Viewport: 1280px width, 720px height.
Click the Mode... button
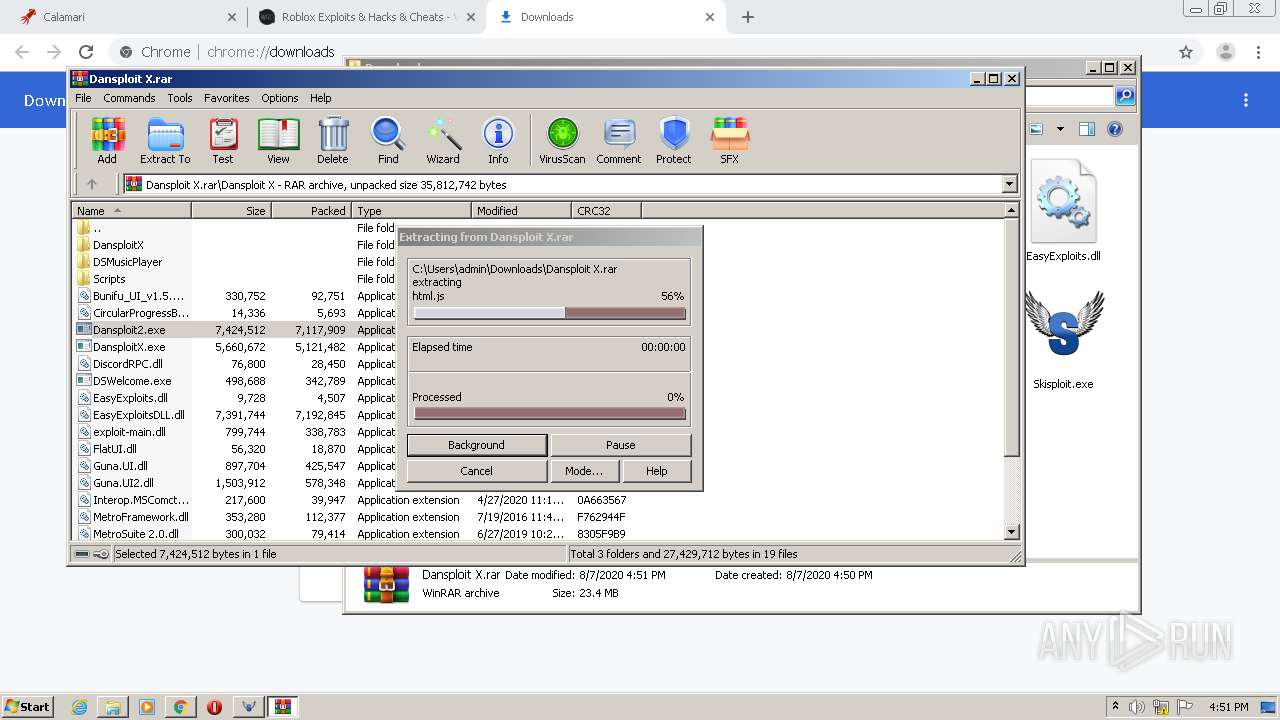coord(584,471)
